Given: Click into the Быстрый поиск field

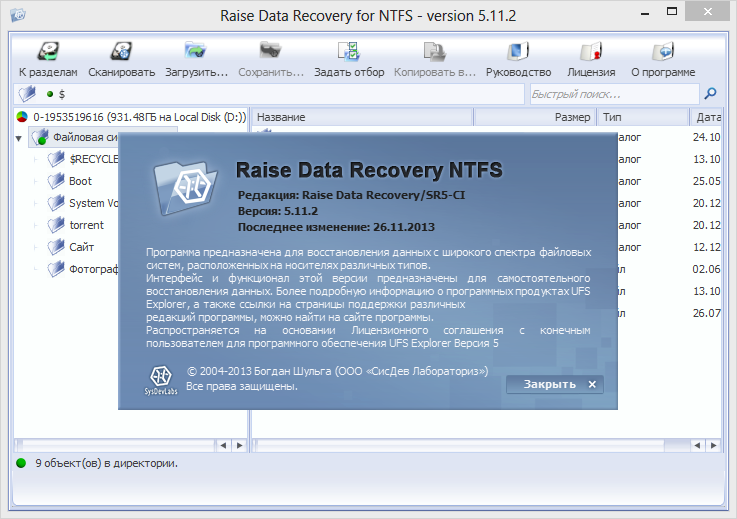Looking at the screenshot, I should [614, 94].
